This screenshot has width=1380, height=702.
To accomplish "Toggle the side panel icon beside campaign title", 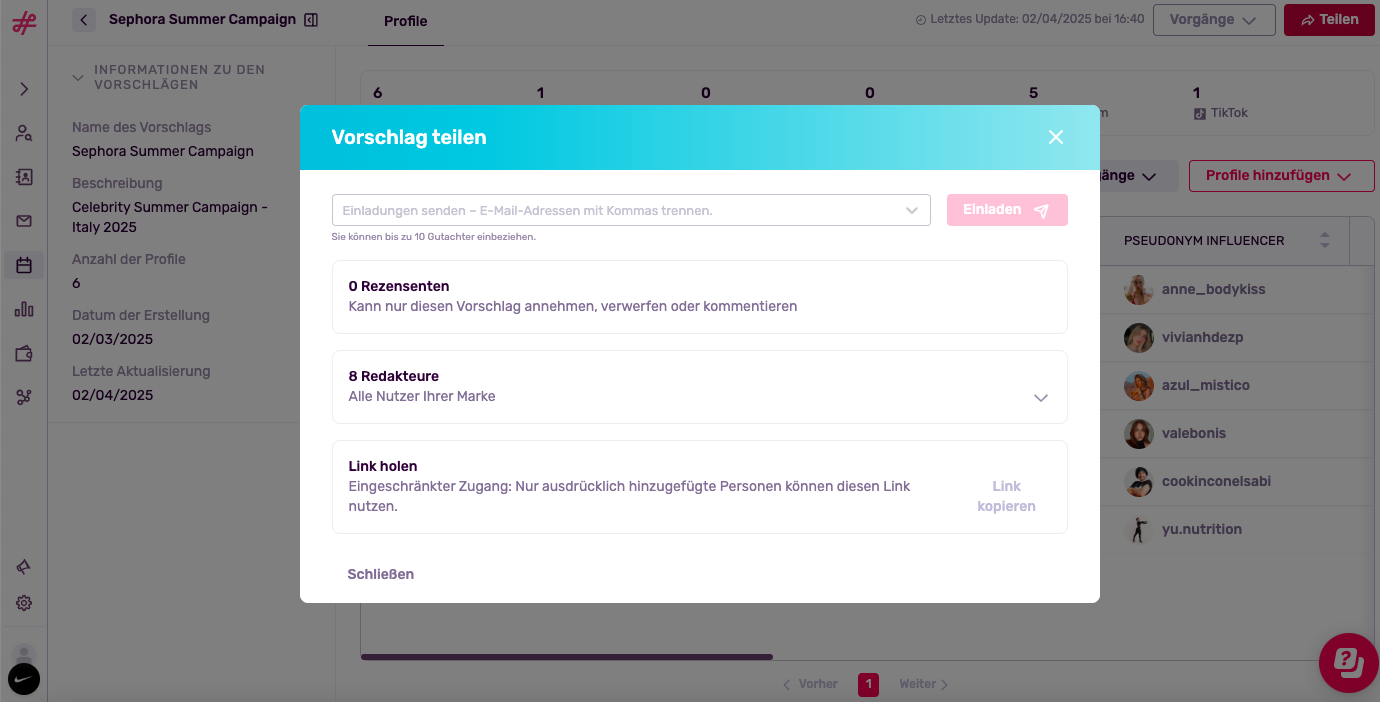I will click(311, 19).
